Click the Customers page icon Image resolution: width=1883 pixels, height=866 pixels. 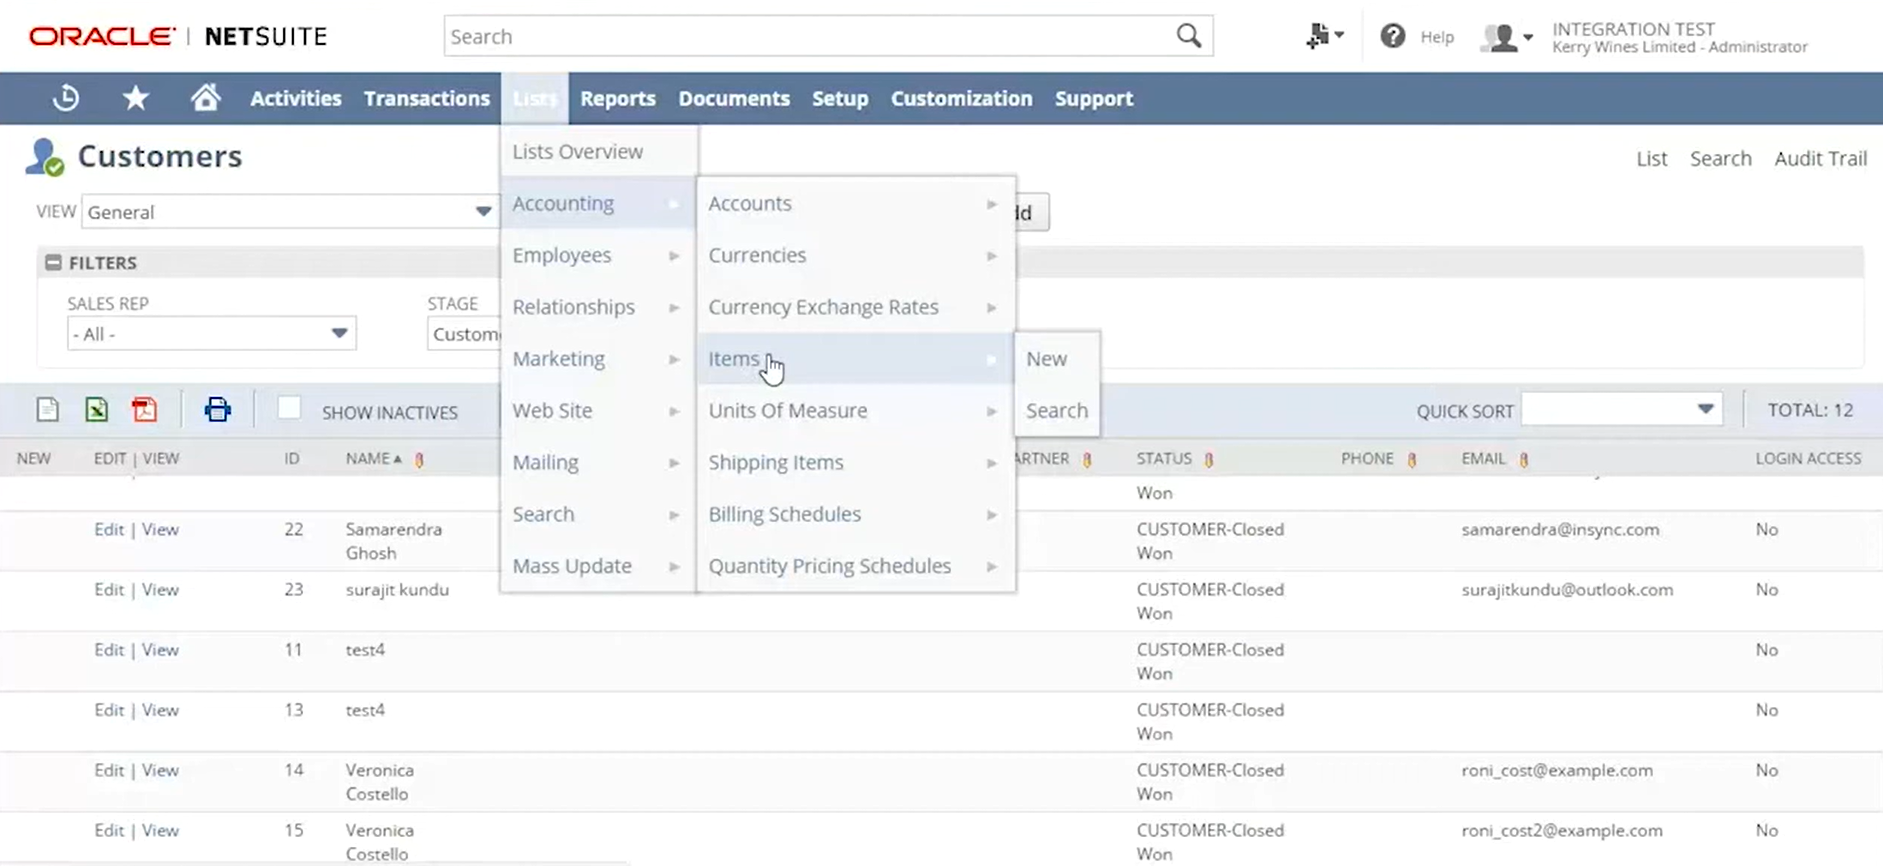(x=45, y=157)
